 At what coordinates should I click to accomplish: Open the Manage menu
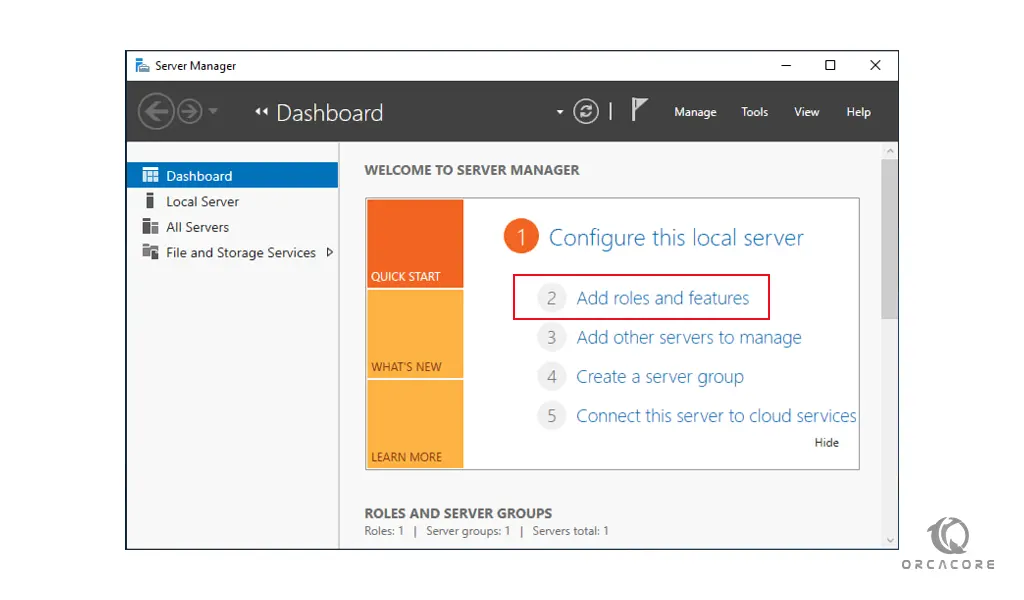point(695,112)
